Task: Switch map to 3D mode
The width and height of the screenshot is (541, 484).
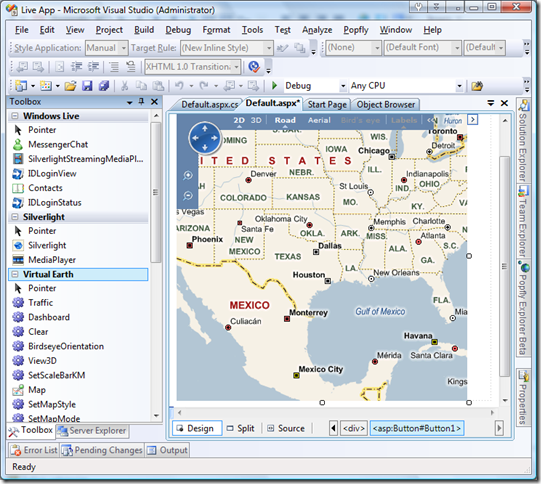Action: pos(256,120)
